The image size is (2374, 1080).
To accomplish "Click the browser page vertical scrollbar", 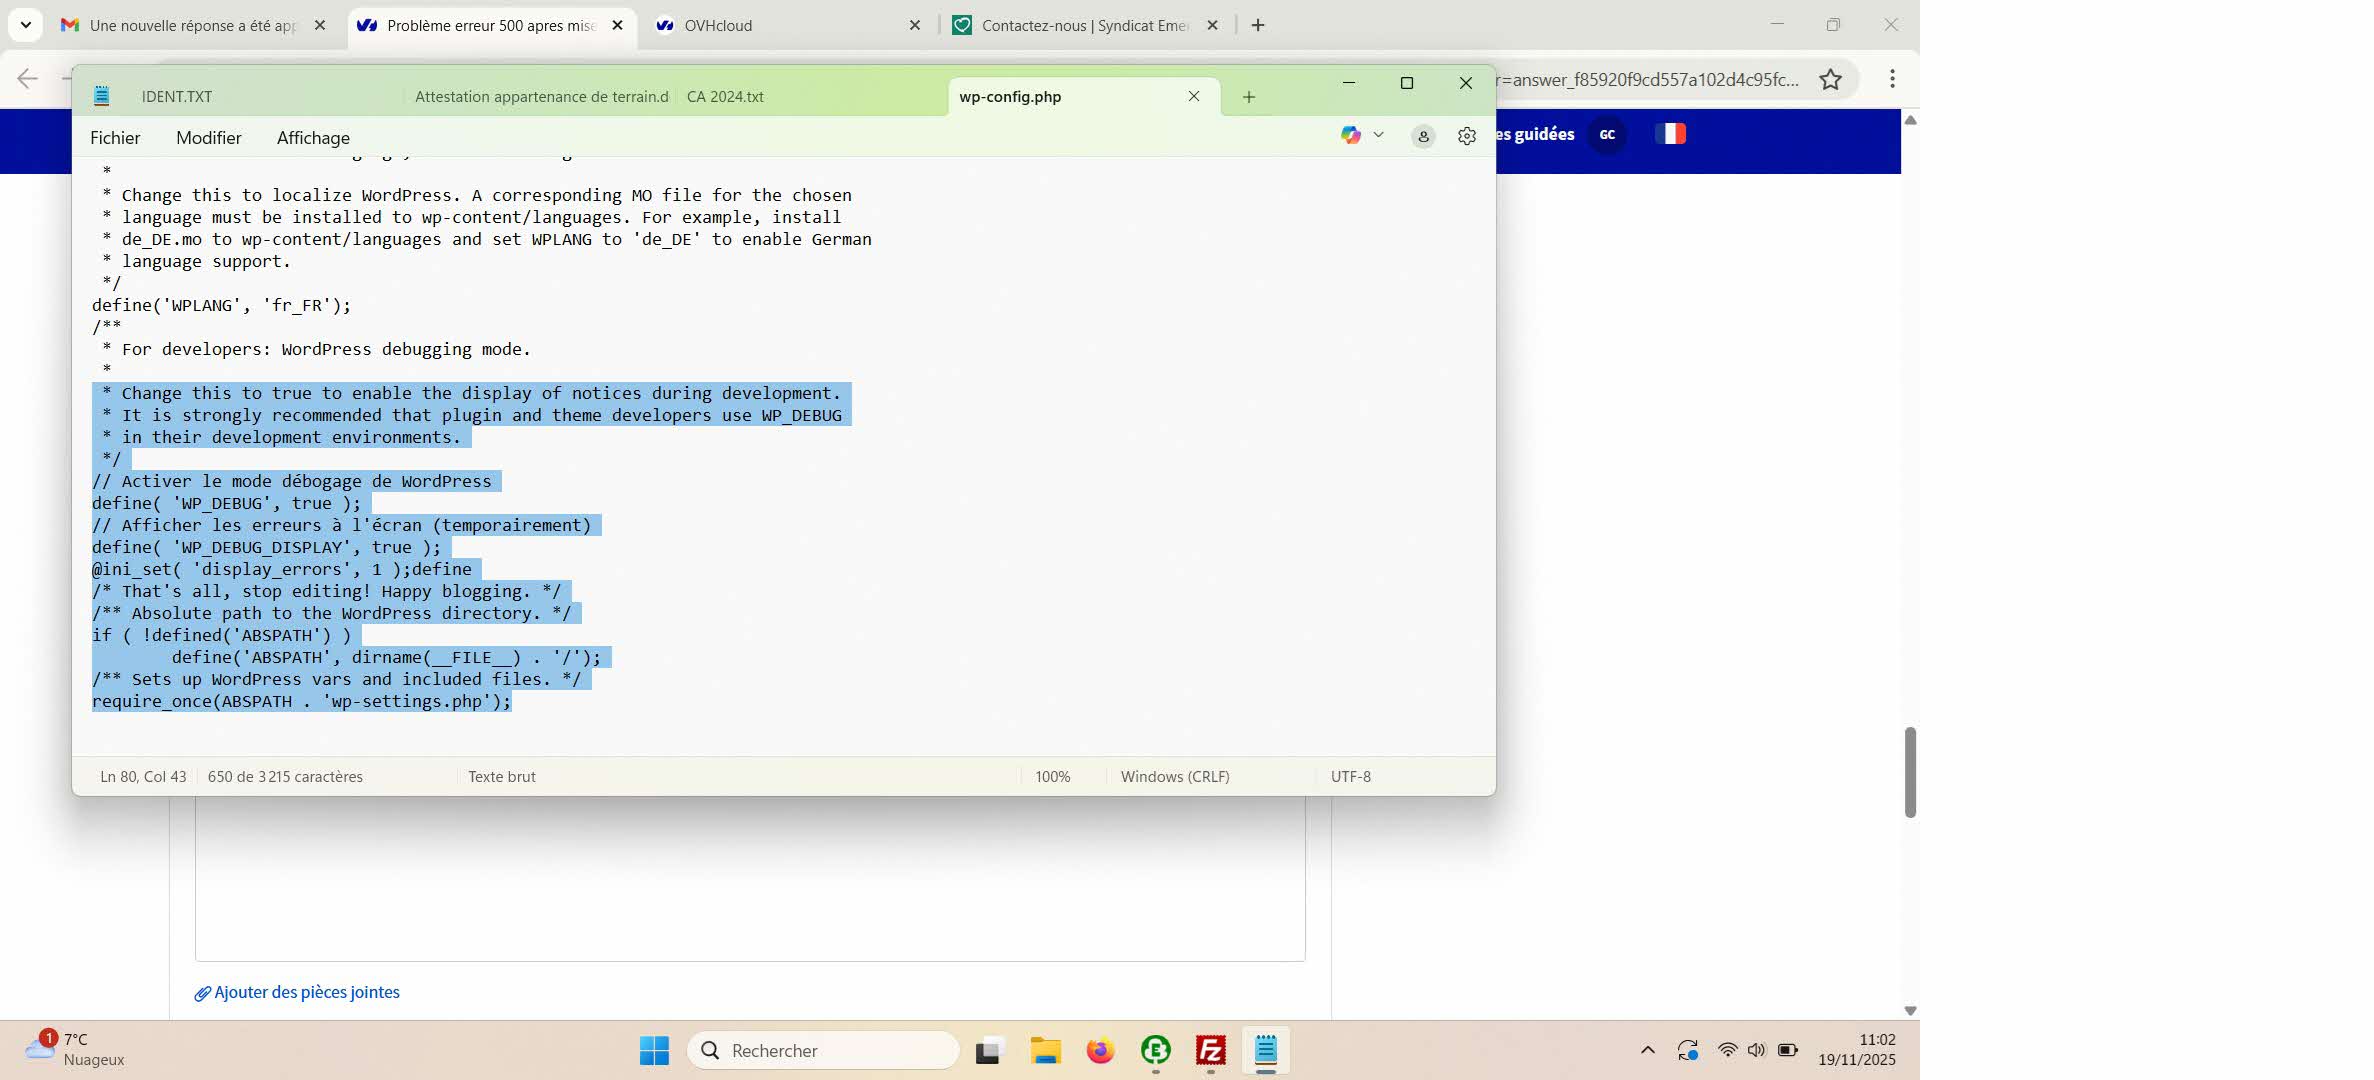I will [1909, 772].
